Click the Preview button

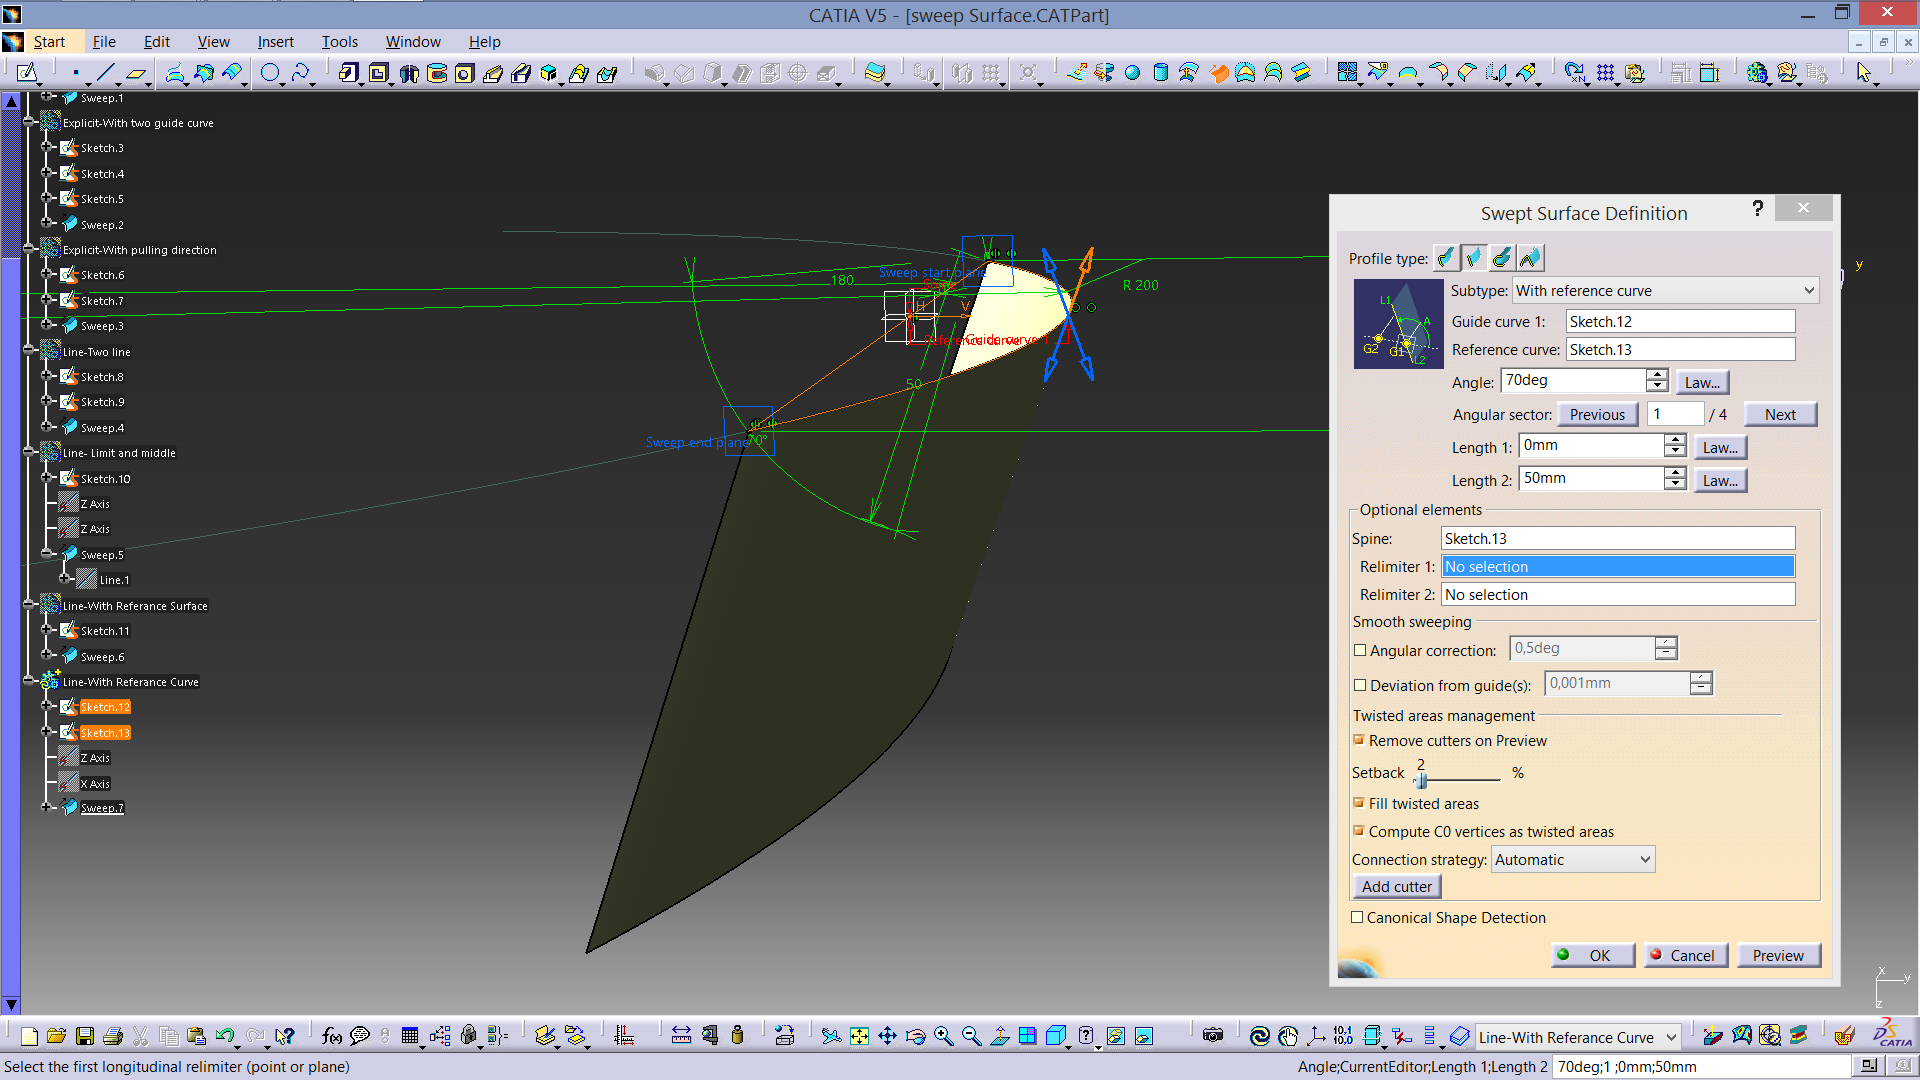coord(1778,955)
